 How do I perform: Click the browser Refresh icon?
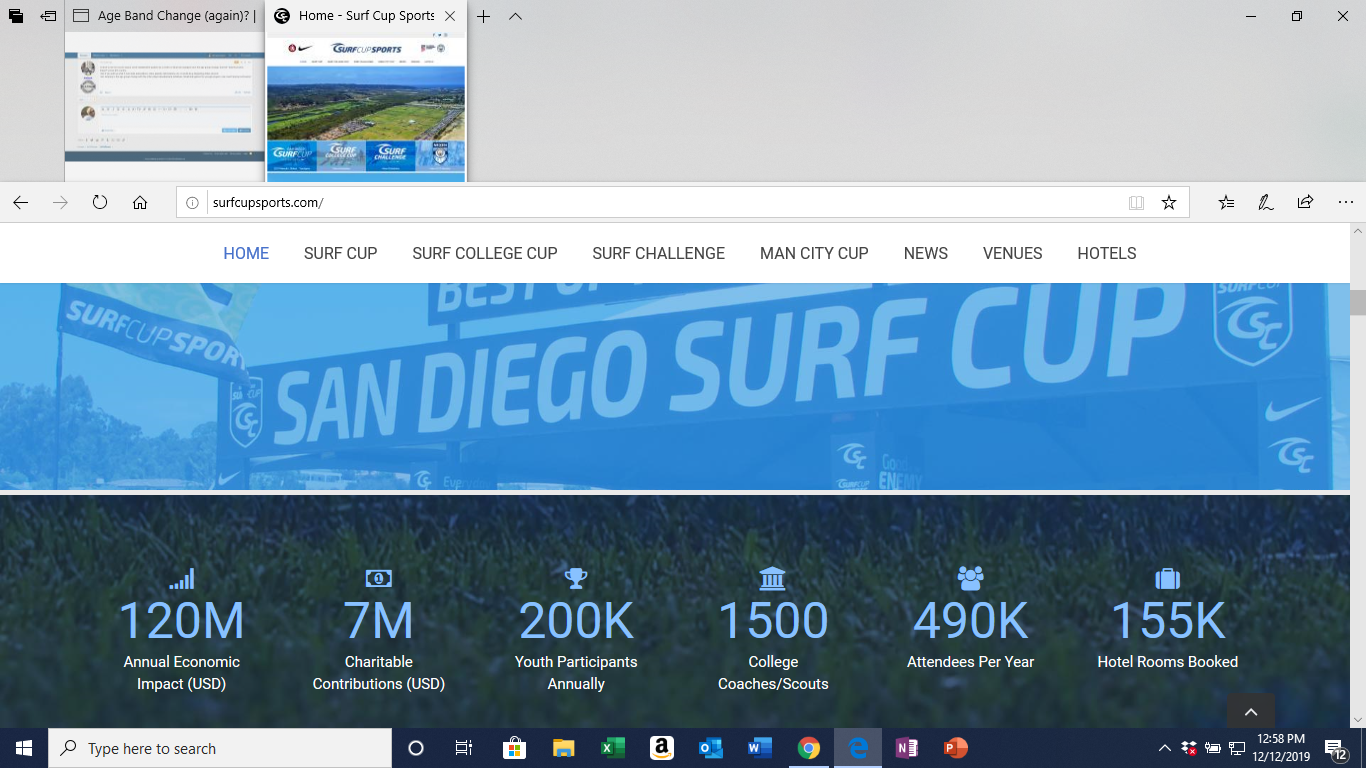pyautogui.click(x=100, y=202)
